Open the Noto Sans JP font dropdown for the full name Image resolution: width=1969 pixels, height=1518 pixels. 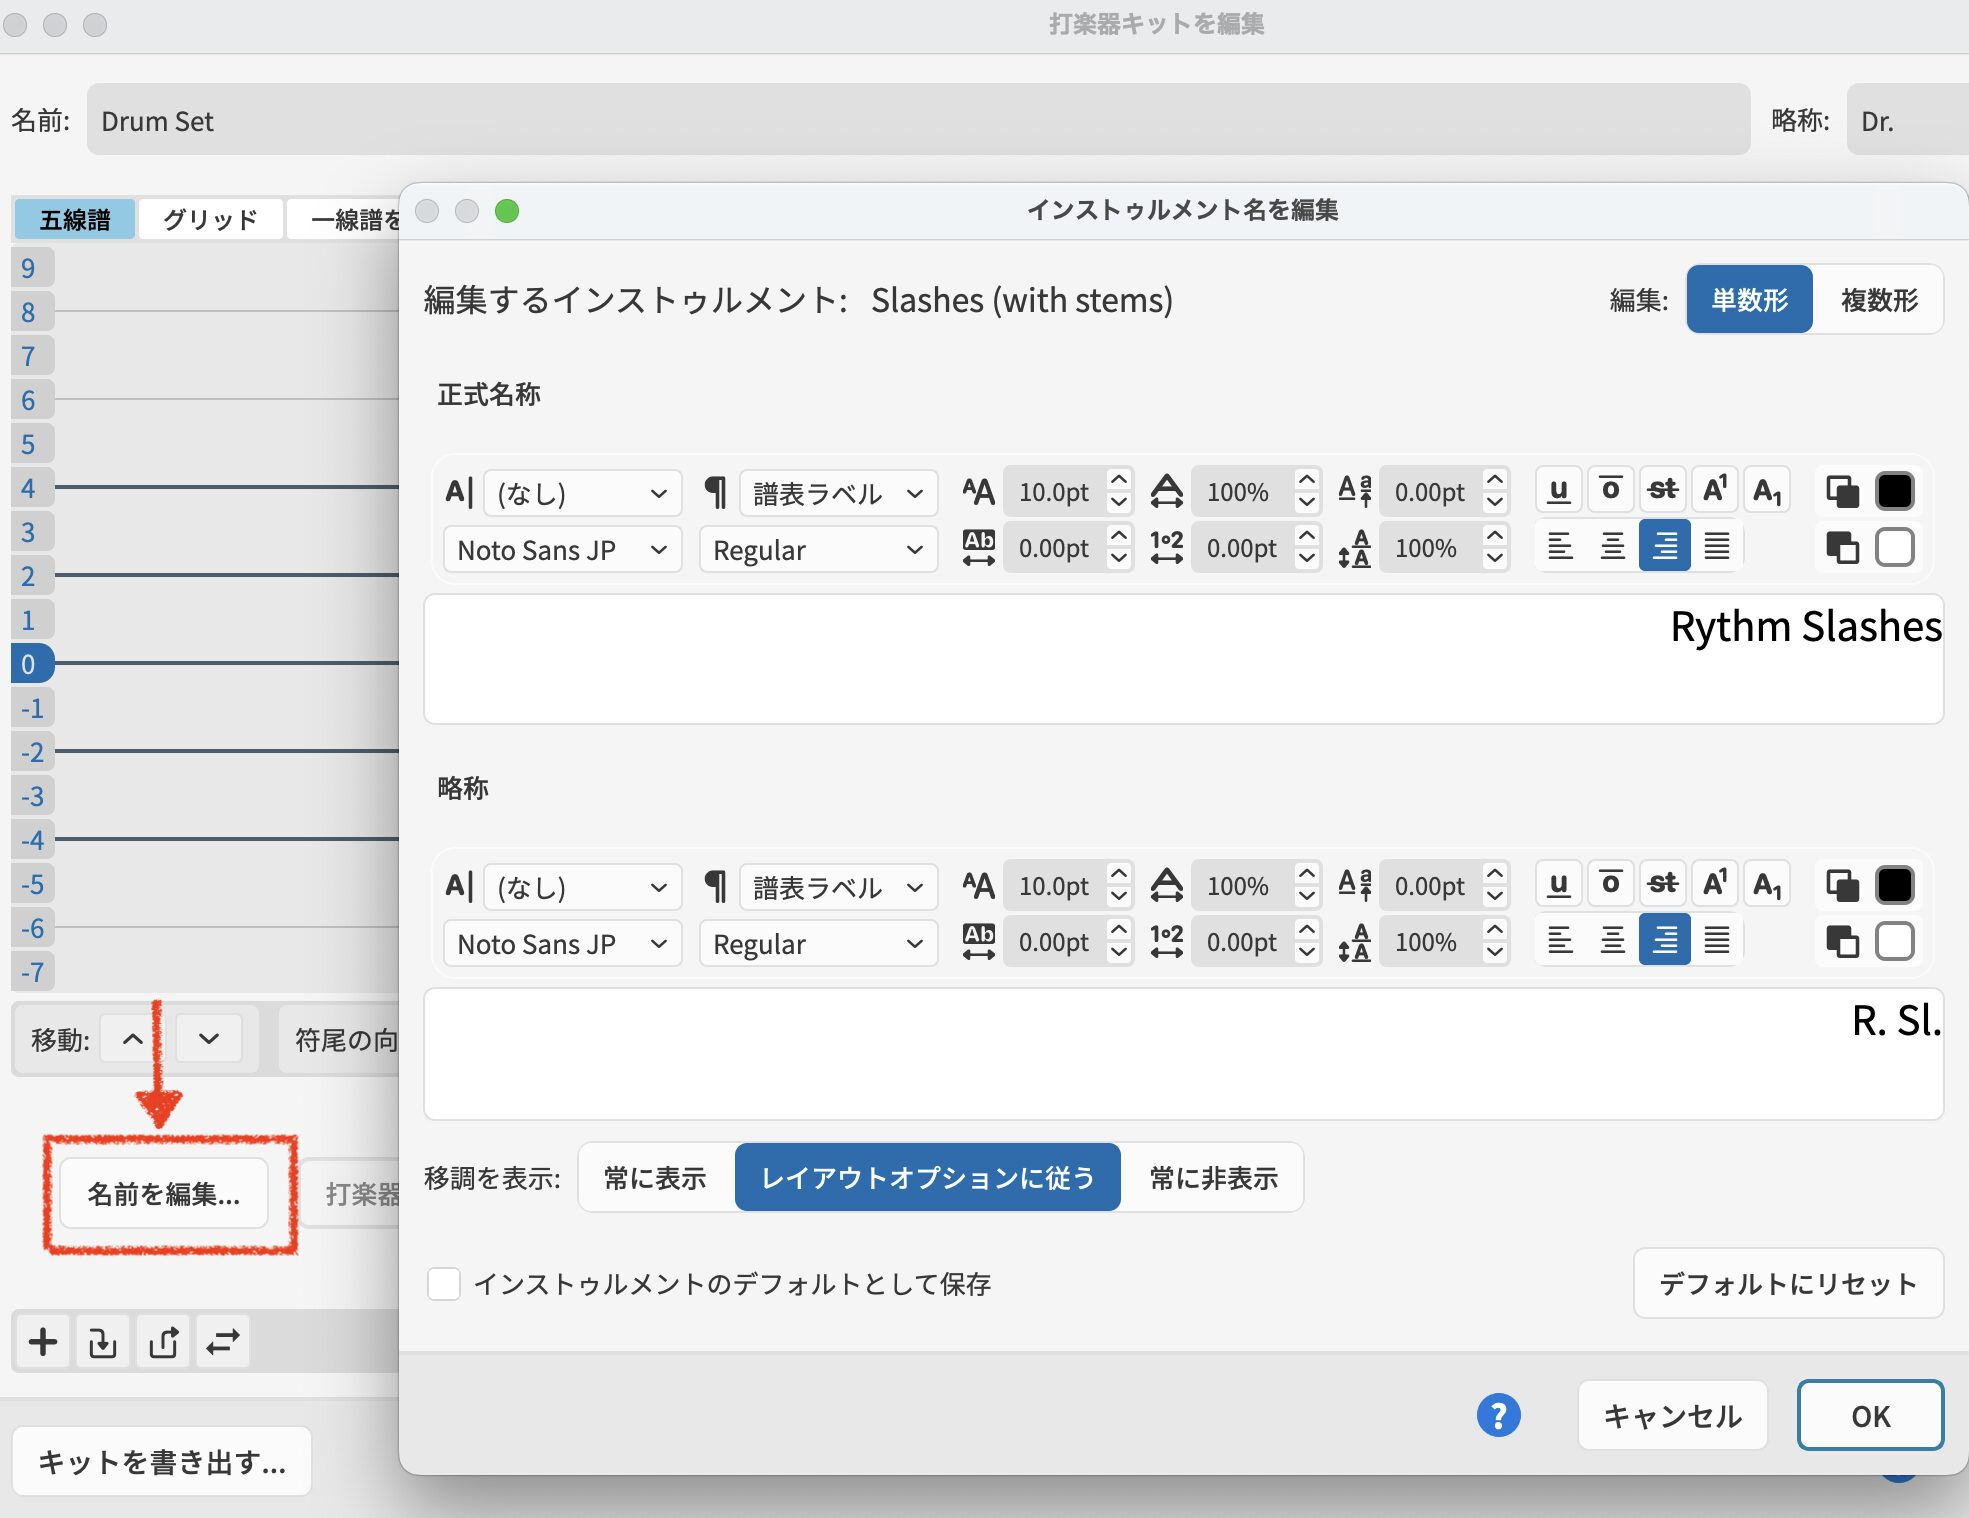(562, 550)
